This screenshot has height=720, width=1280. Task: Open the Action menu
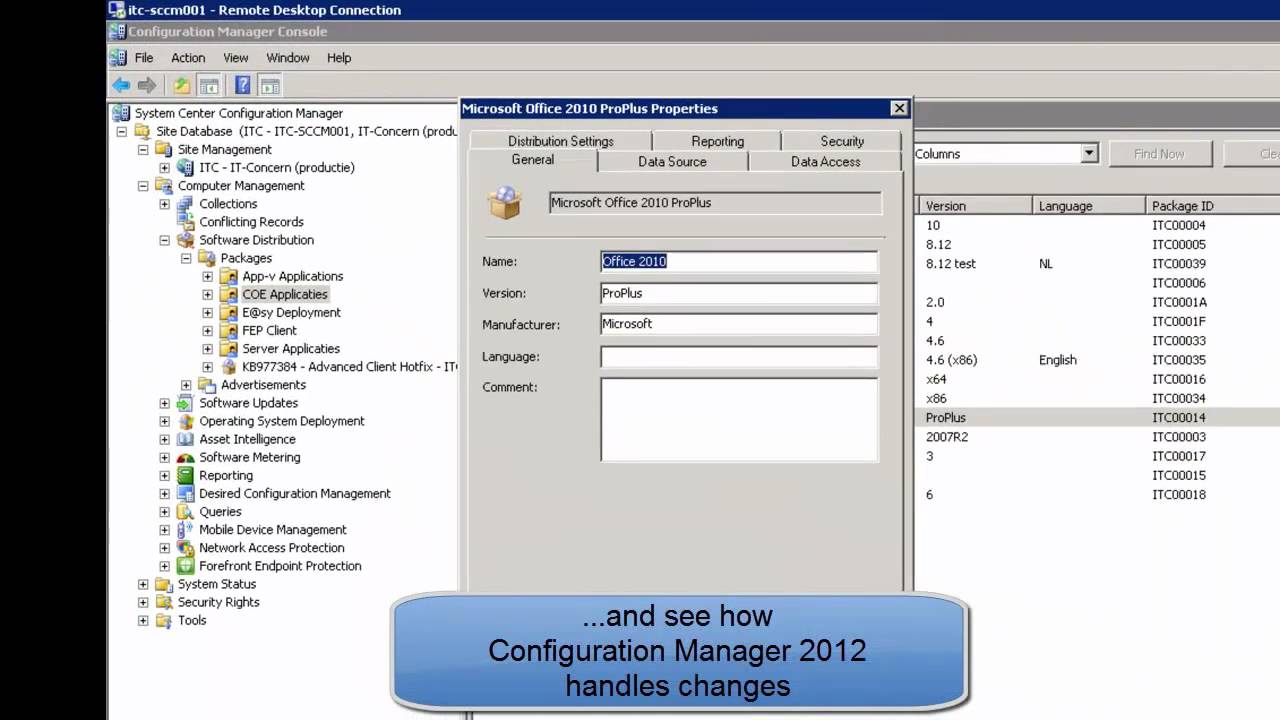tap(188, 58)
